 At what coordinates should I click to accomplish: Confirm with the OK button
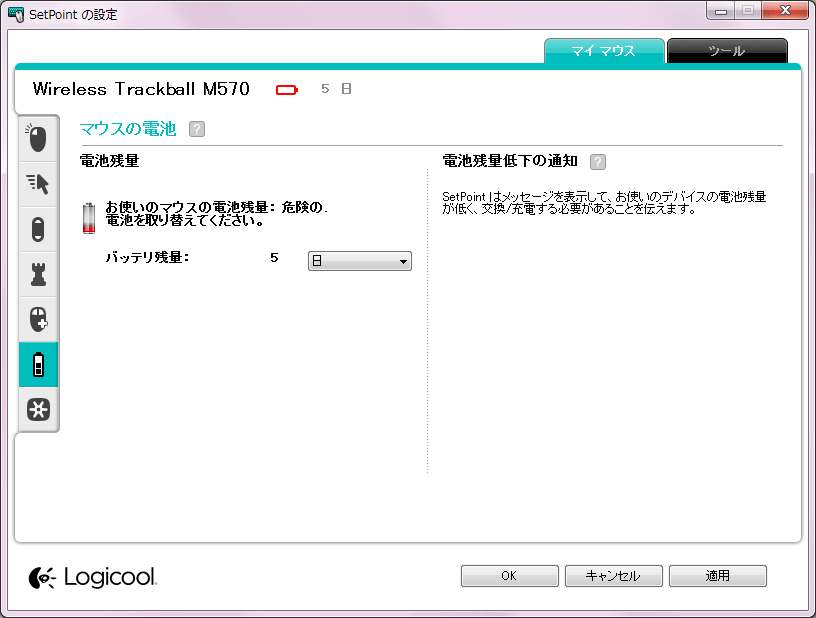(x=509, y=576)
